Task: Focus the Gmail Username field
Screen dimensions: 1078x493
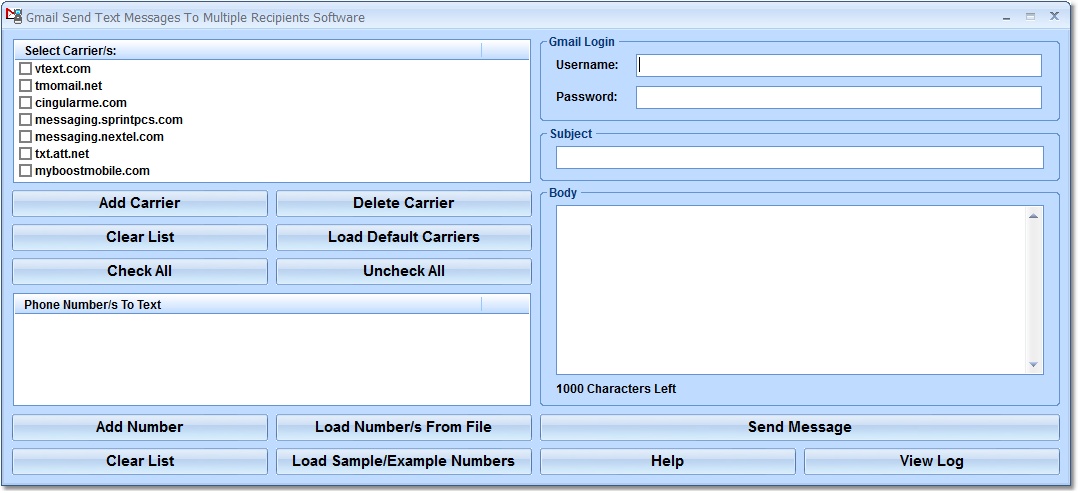Action: pos(839,65)
